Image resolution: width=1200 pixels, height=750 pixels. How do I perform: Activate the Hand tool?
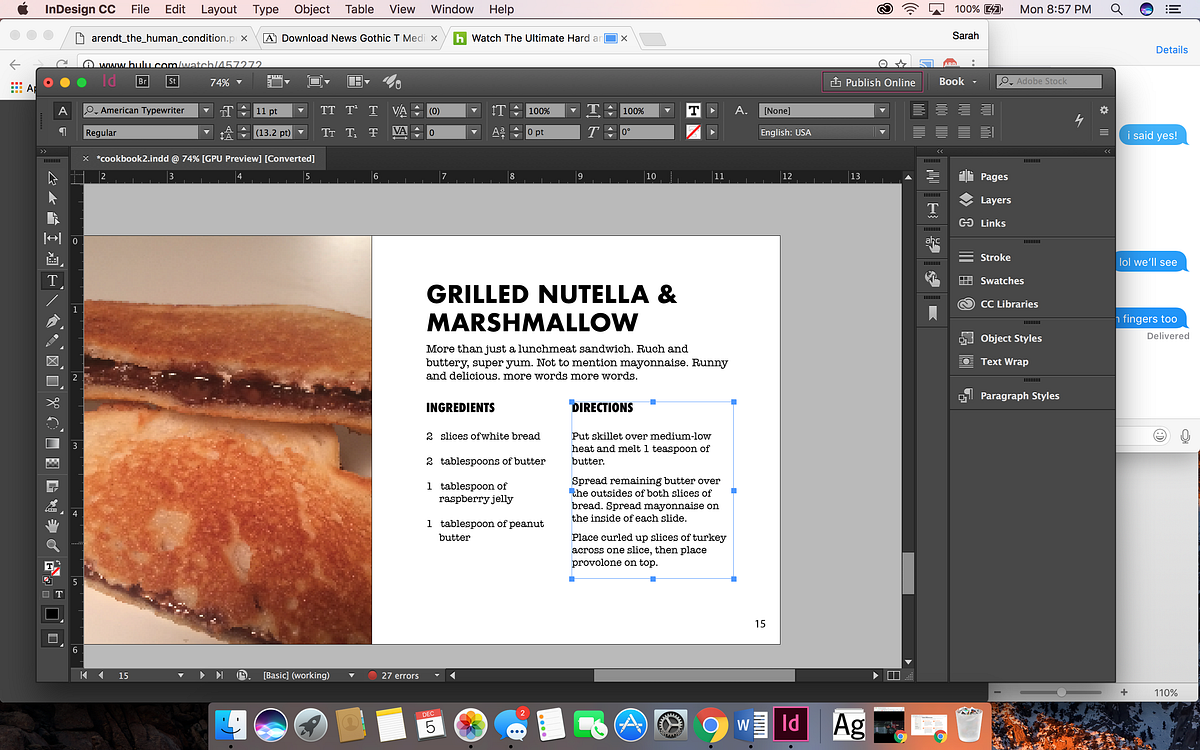pos(52,525)
